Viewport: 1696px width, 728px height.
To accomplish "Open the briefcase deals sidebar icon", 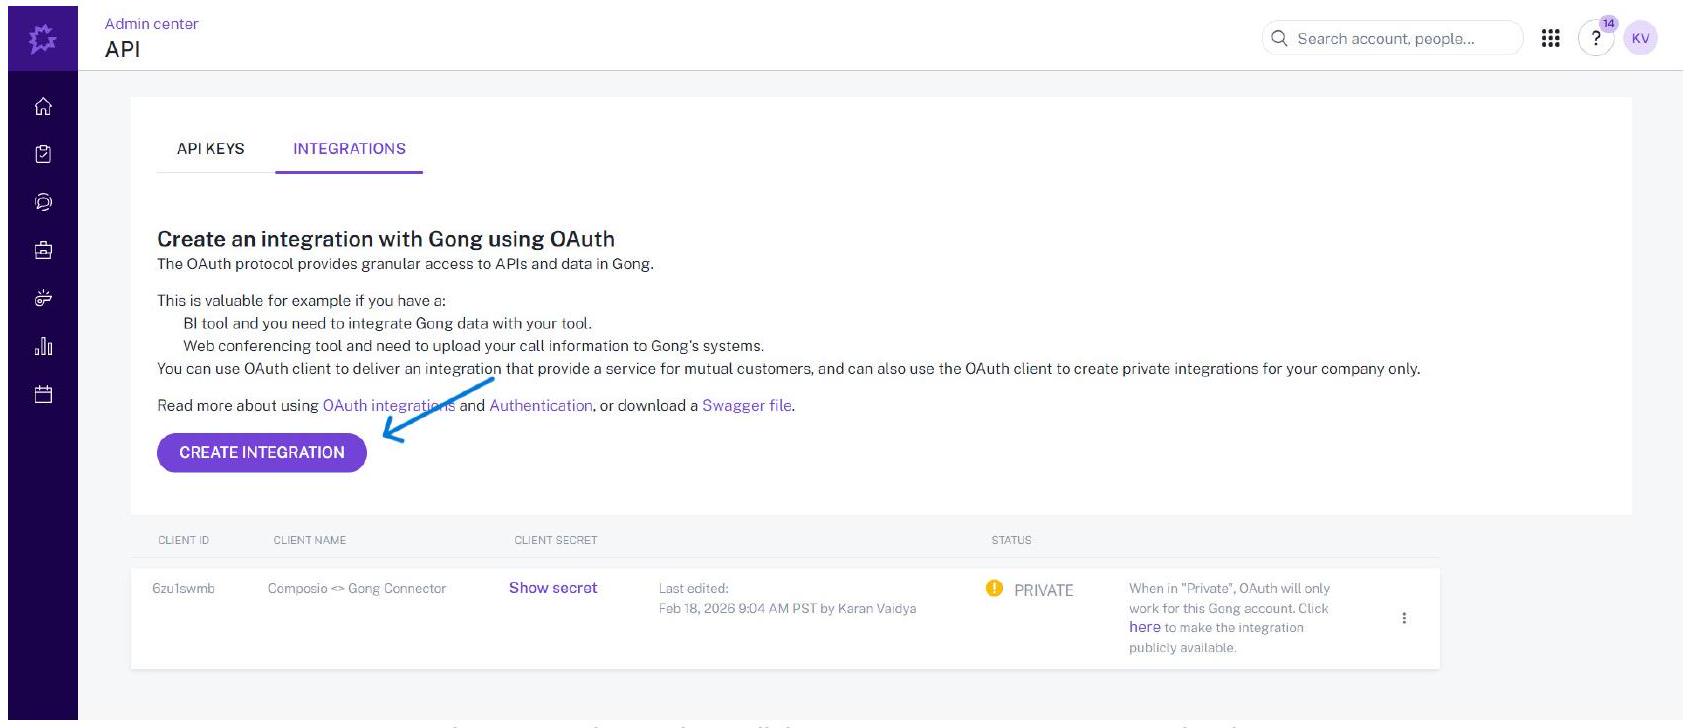I will [43, 250].
